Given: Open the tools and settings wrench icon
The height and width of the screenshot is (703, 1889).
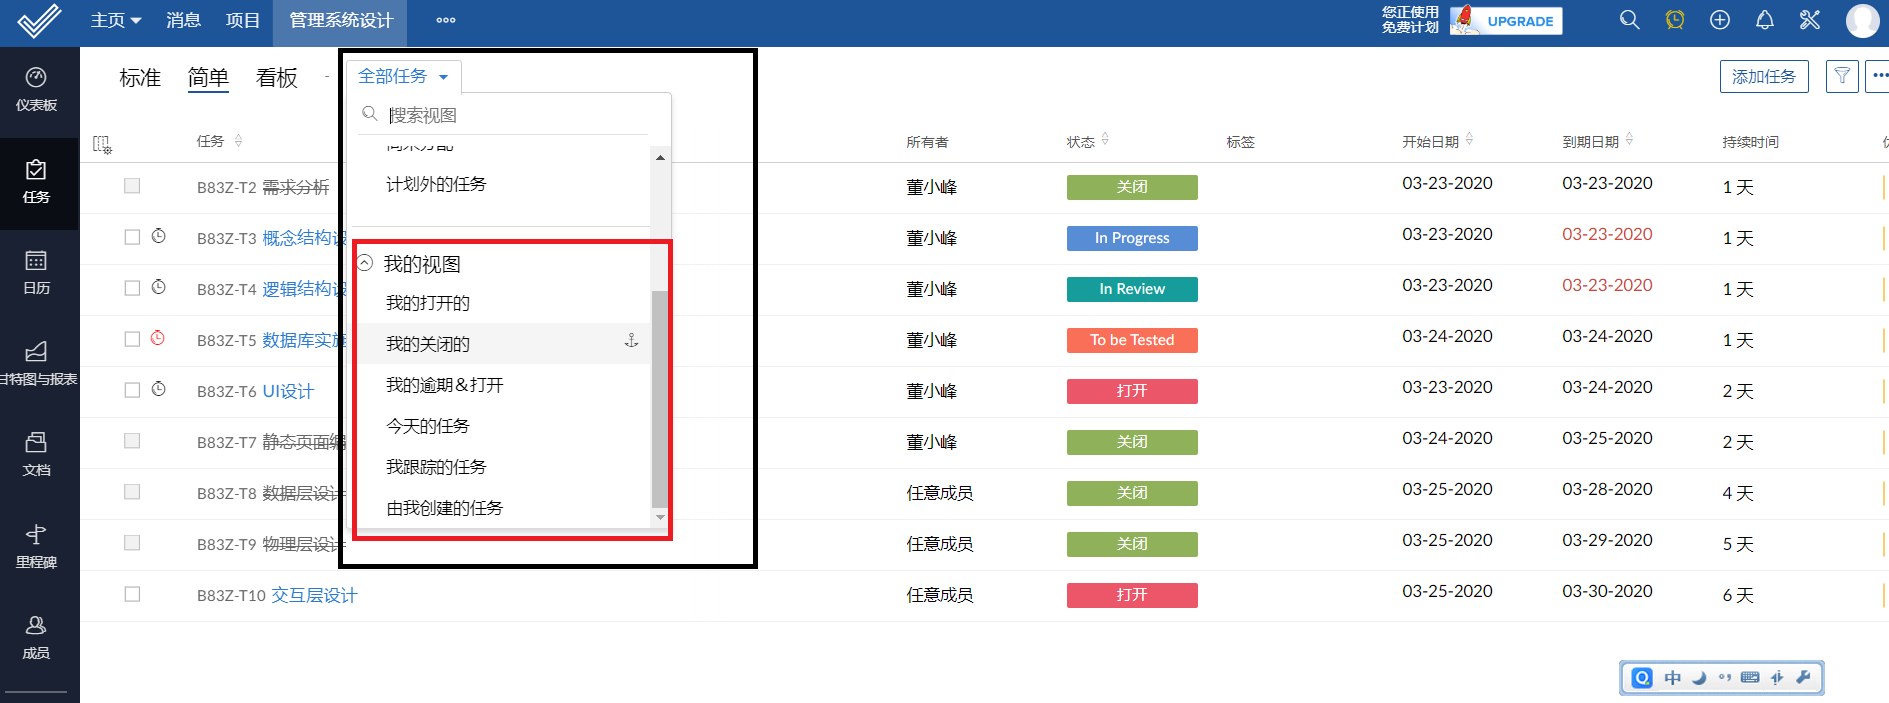Looking at the screenshot, I should point(1809,20).
